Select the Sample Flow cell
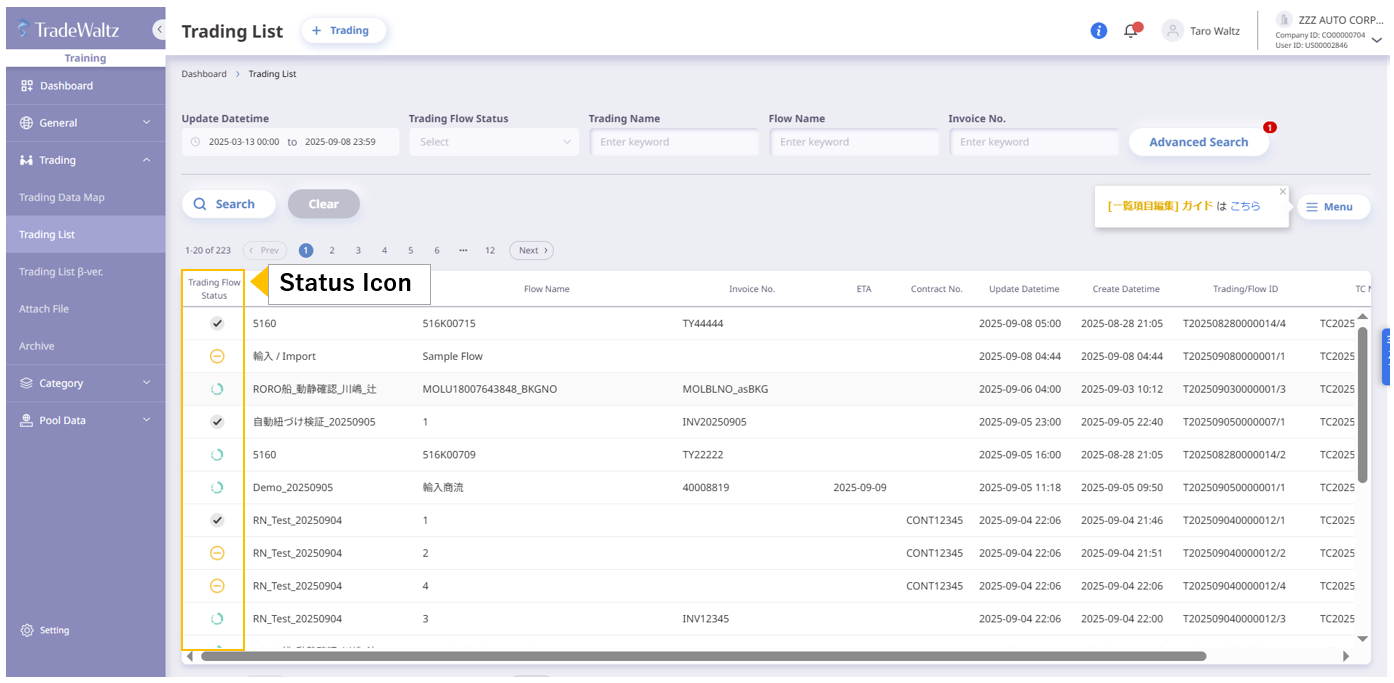This screenshot has width=1394, height=683. (x=453, y=356)
